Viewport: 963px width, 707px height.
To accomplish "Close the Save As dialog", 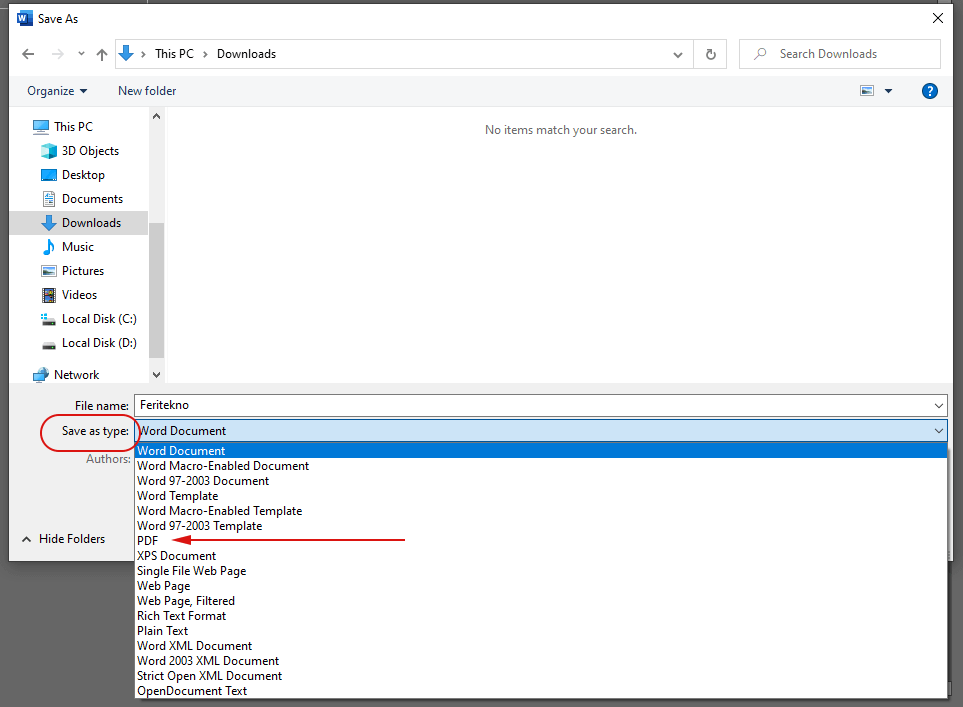I will [x=938, y=18].
